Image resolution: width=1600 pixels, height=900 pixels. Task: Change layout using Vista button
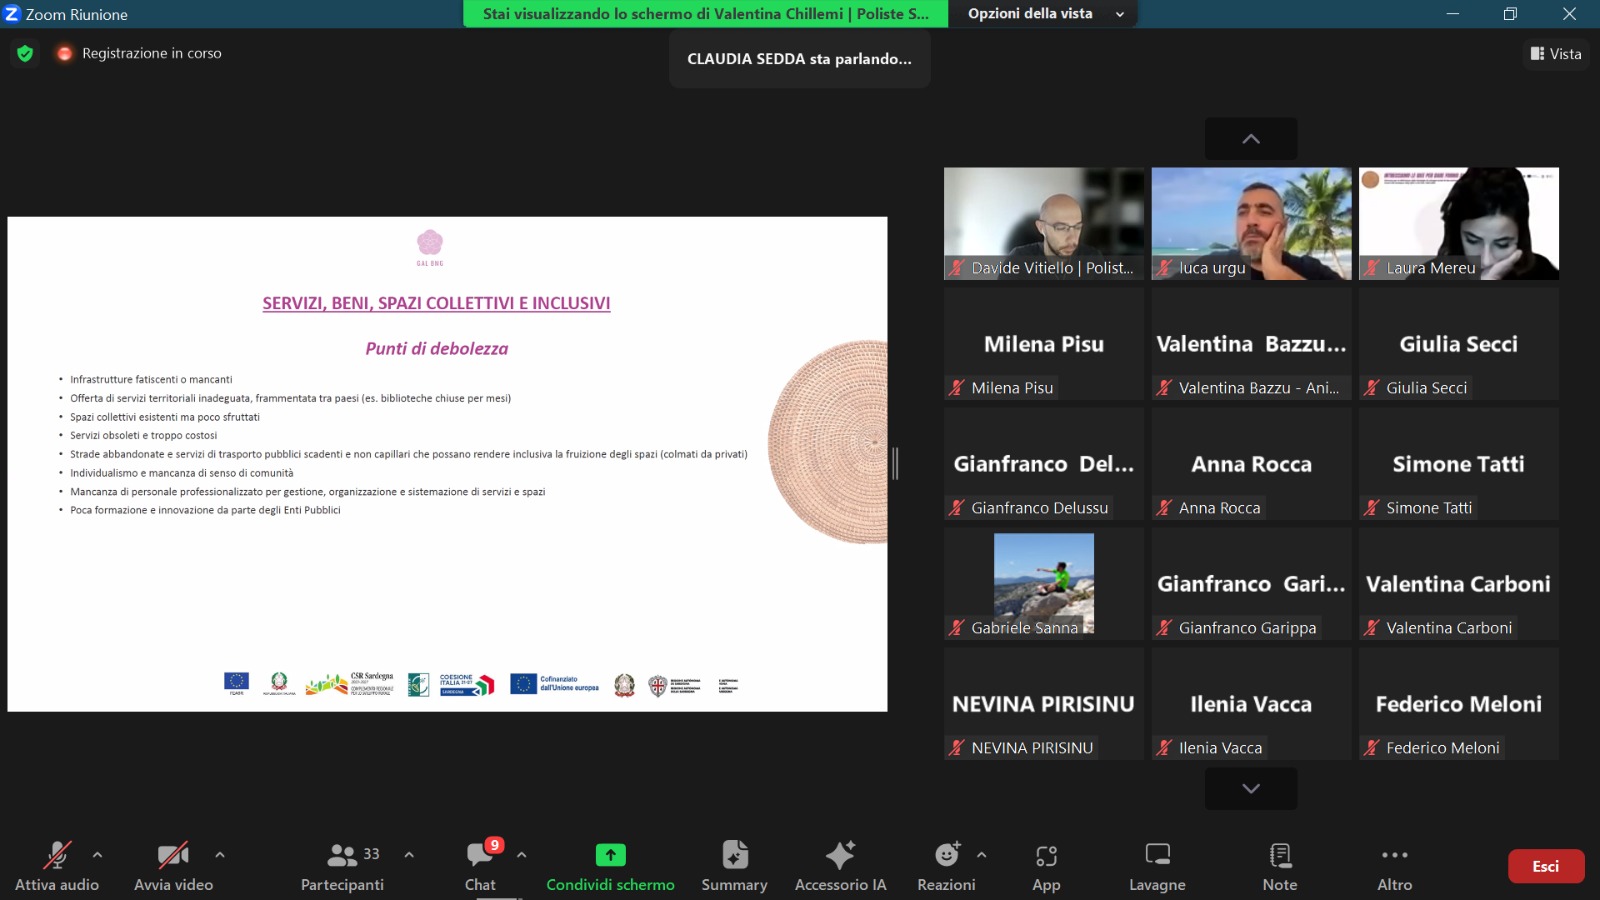pyautogui.click(x=1556, y=54)
